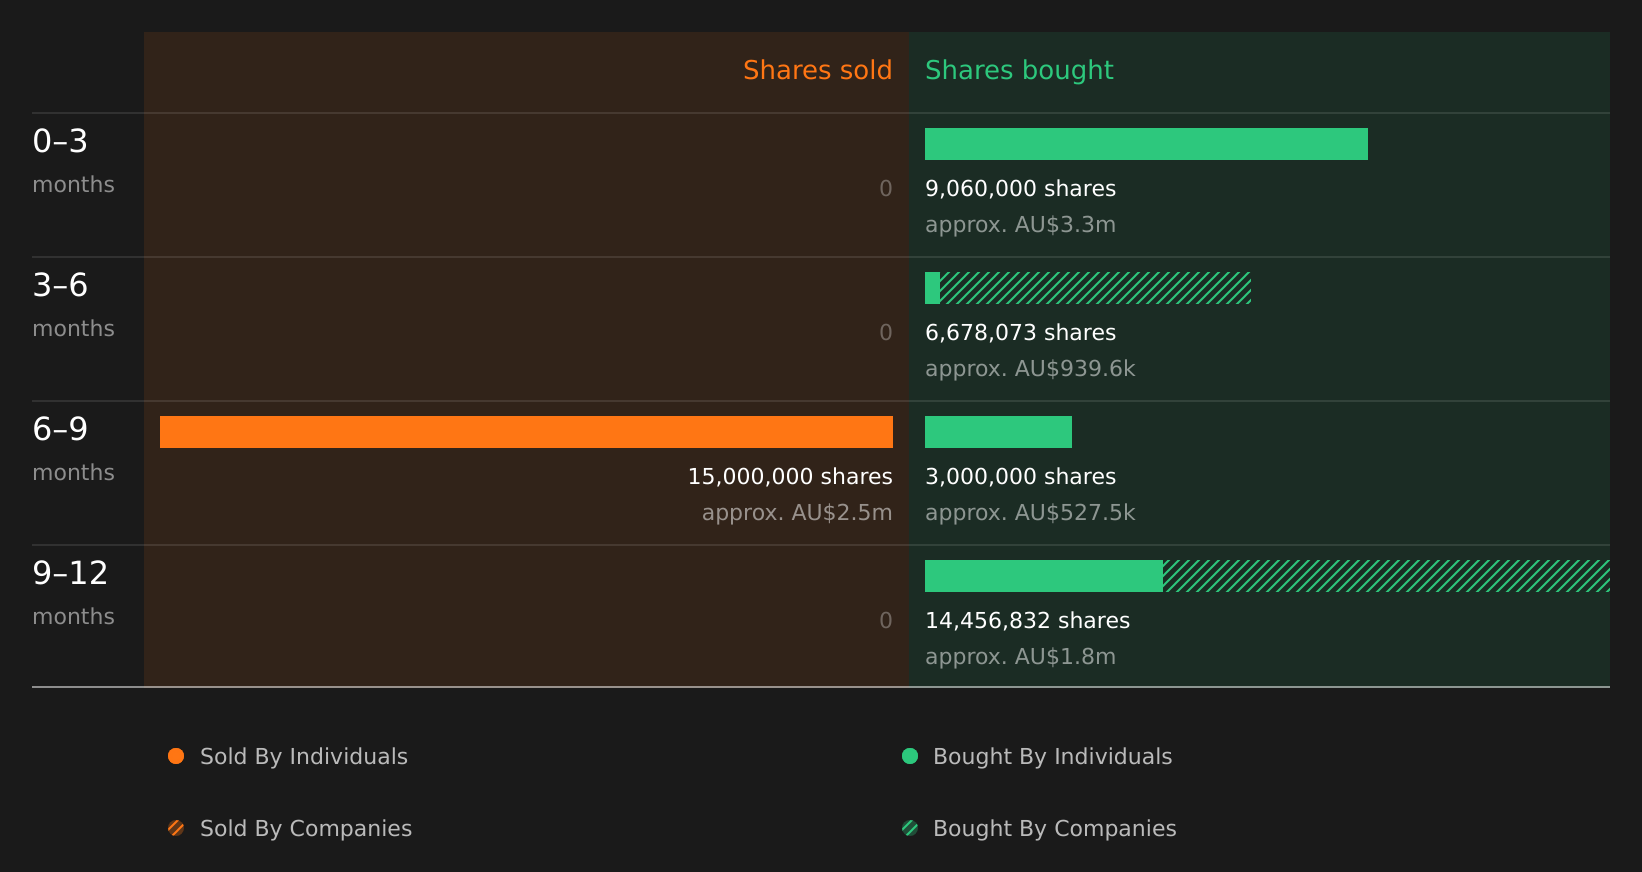The width and height of the screenshot is (1642, 872).
Task: Click the 6,678,073 shares value
Action: (1020, 333)
